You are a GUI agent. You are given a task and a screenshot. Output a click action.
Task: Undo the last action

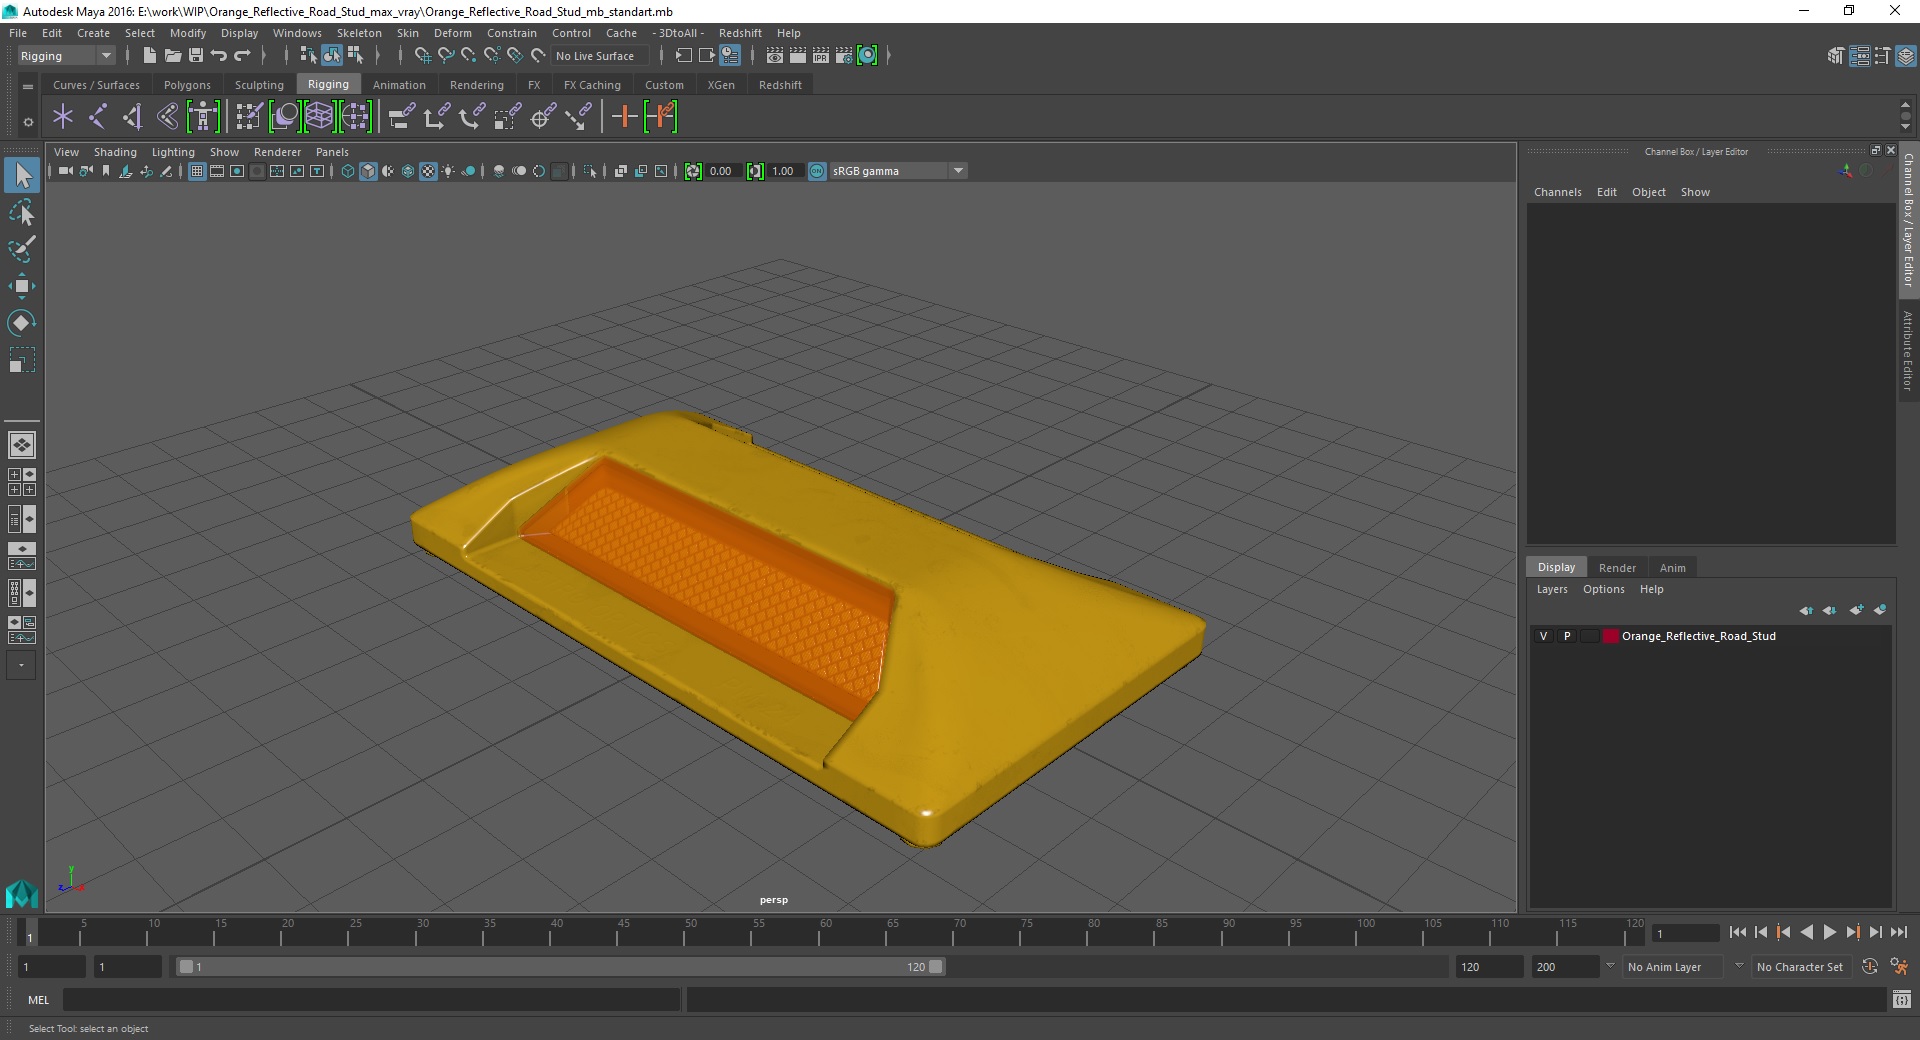pyautogui.click(x=219, y=56)
